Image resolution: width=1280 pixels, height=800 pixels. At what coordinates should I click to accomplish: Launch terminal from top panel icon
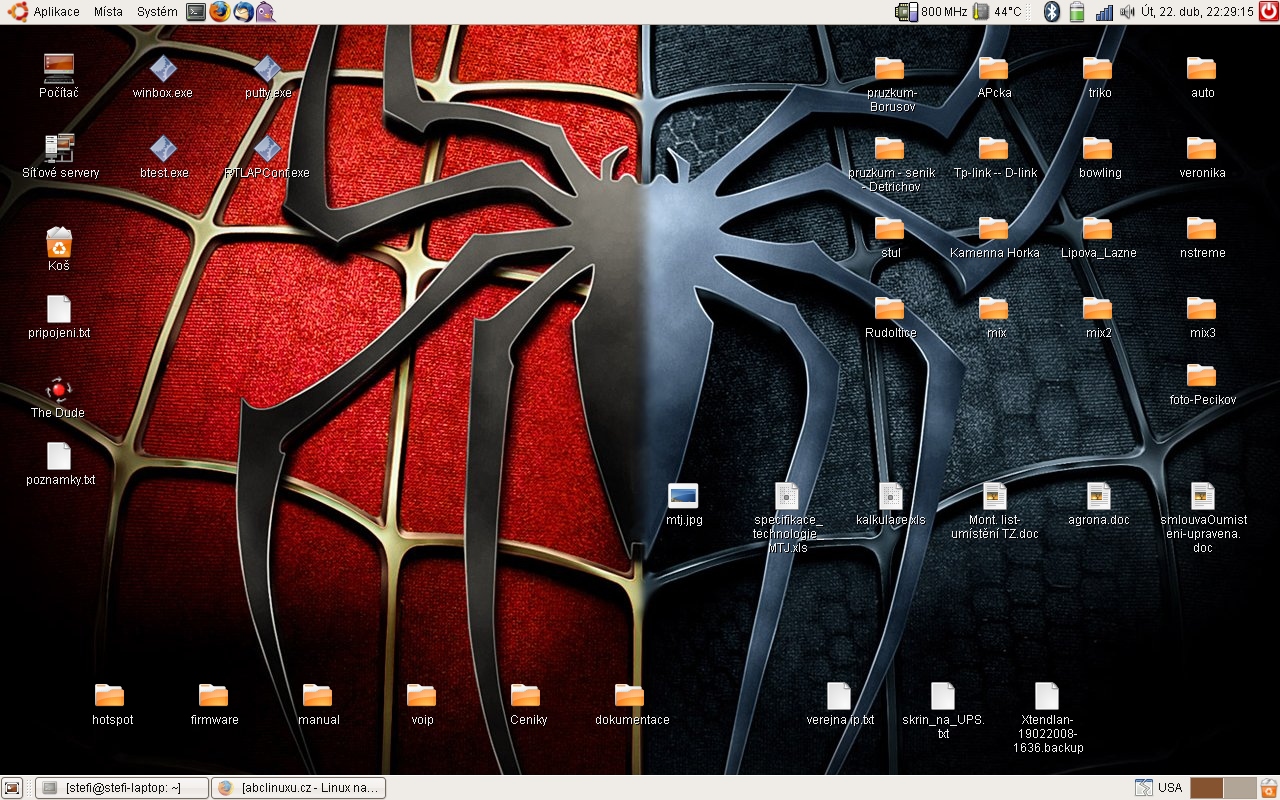(x=196, y=12)
